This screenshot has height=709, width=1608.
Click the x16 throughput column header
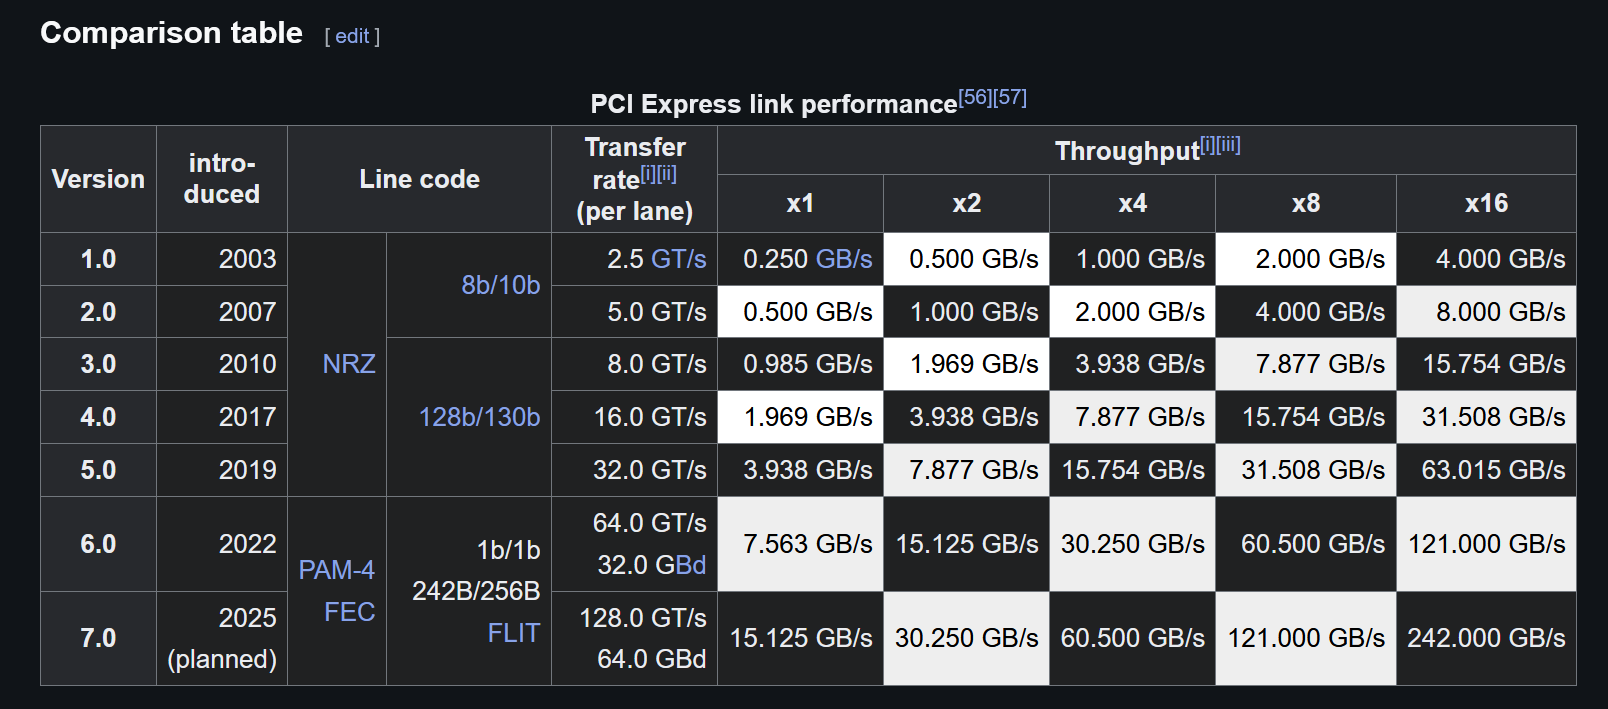point(1485,203)
